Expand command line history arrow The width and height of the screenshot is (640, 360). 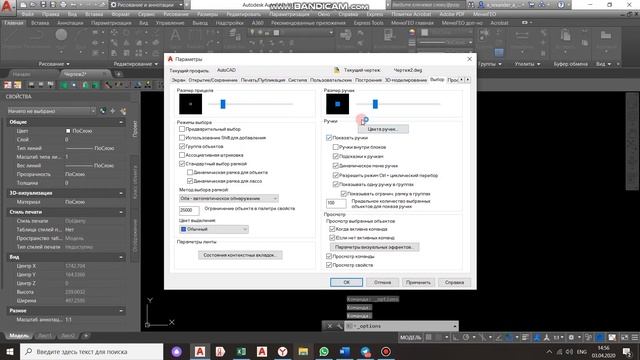455,326
